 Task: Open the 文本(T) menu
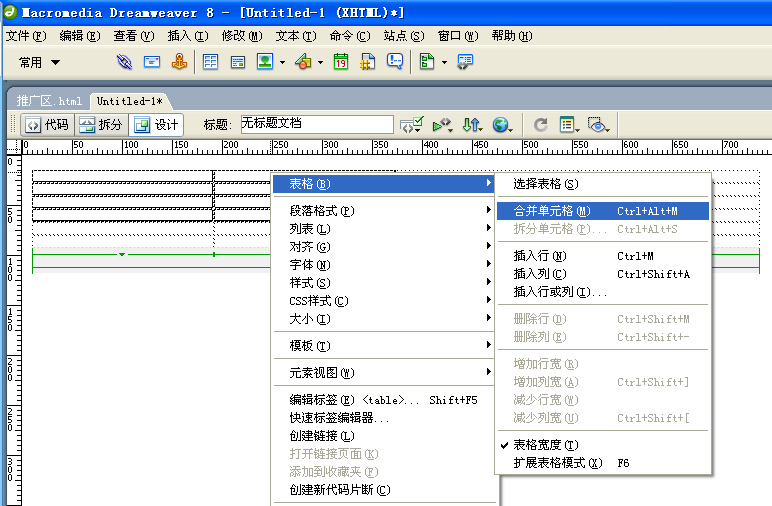296,36
